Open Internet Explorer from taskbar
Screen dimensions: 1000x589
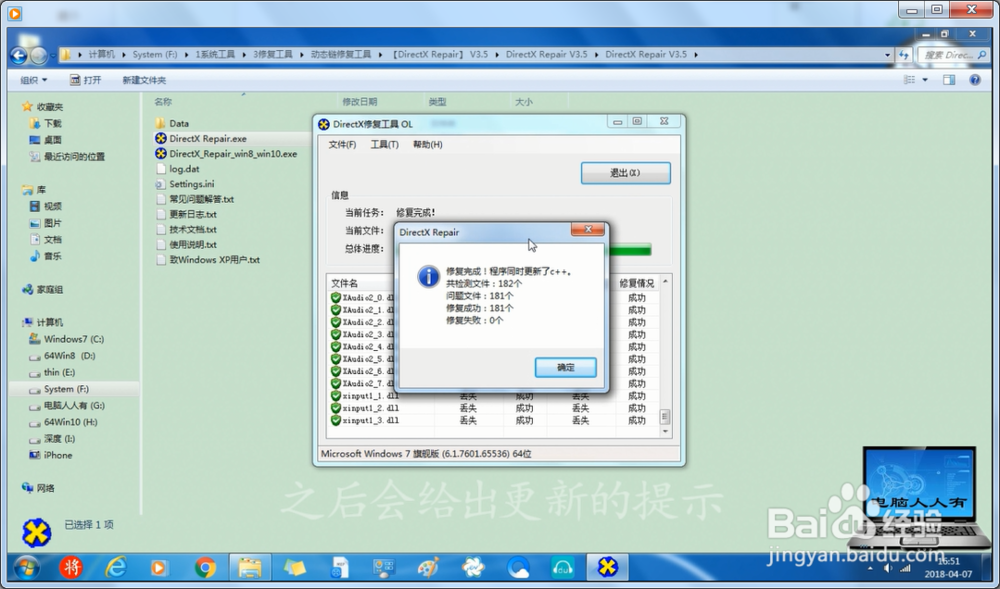coord(116,567)
